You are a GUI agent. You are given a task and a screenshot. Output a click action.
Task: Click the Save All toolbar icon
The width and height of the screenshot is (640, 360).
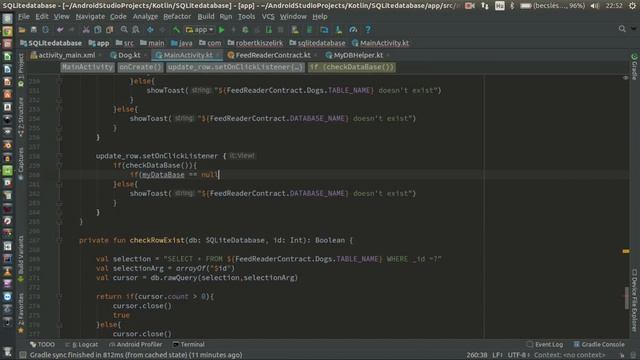34,30
